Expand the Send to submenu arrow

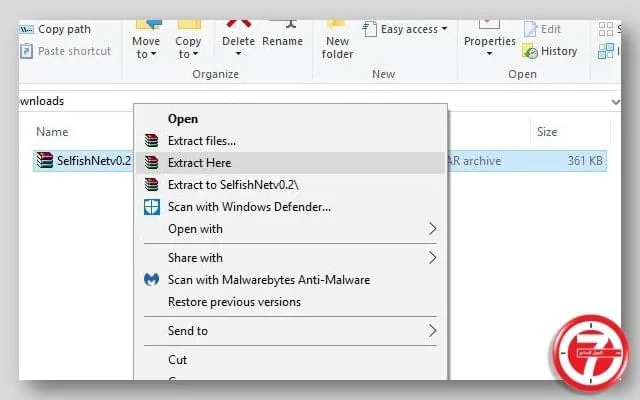pos(433,331)
